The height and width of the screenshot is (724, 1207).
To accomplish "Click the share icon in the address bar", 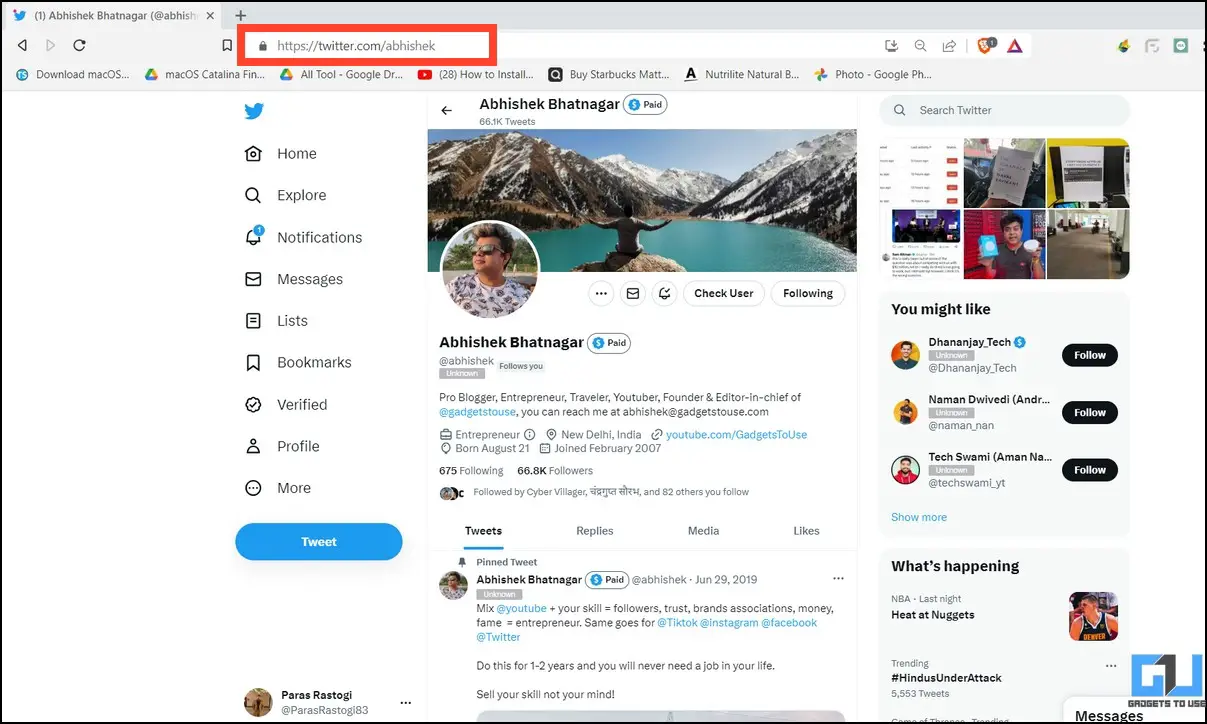I will (x=949, y=46).
